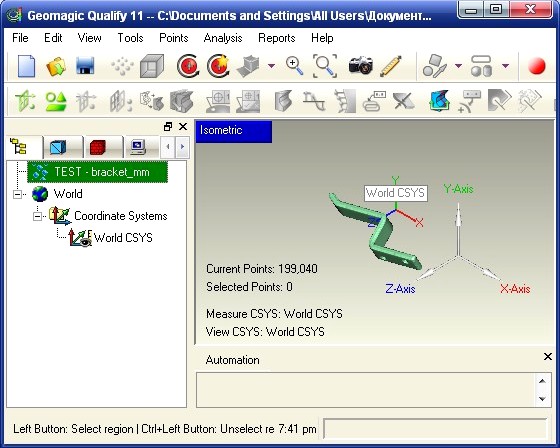The image size is (560, 448).
Task: Open dropdown arrow beside shapes-and-pen tool
Action: pos(458,66)
